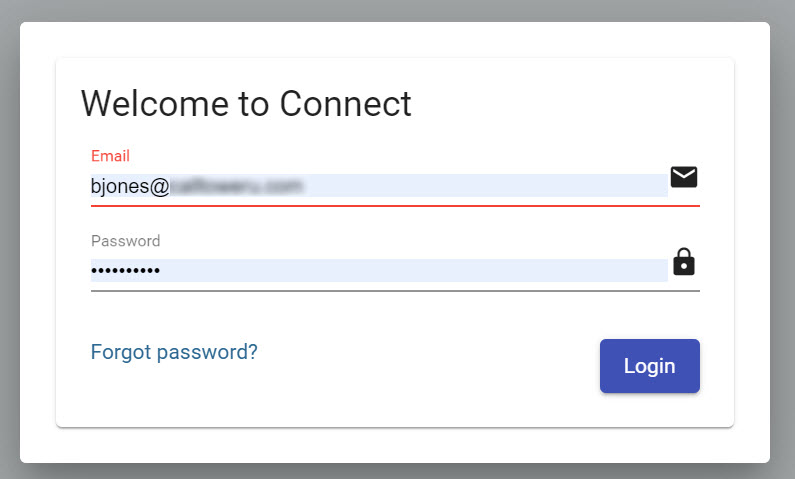Click the bjones@ text in email box
Image resolution: width=795 pixels, height=479 pixels.
[x=130, y=186]
